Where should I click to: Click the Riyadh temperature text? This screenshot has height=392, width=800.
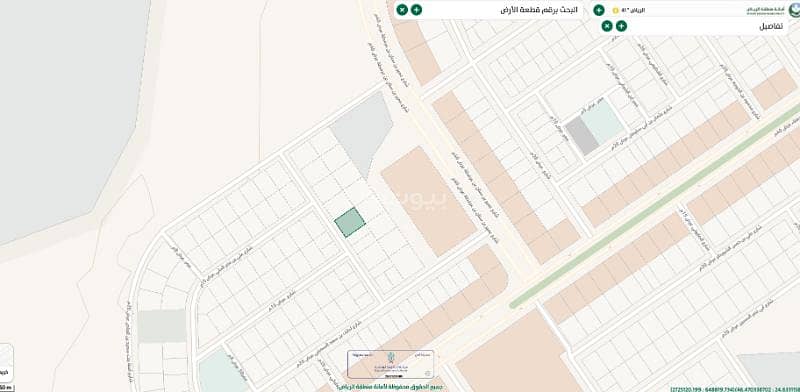click(634, 10)
